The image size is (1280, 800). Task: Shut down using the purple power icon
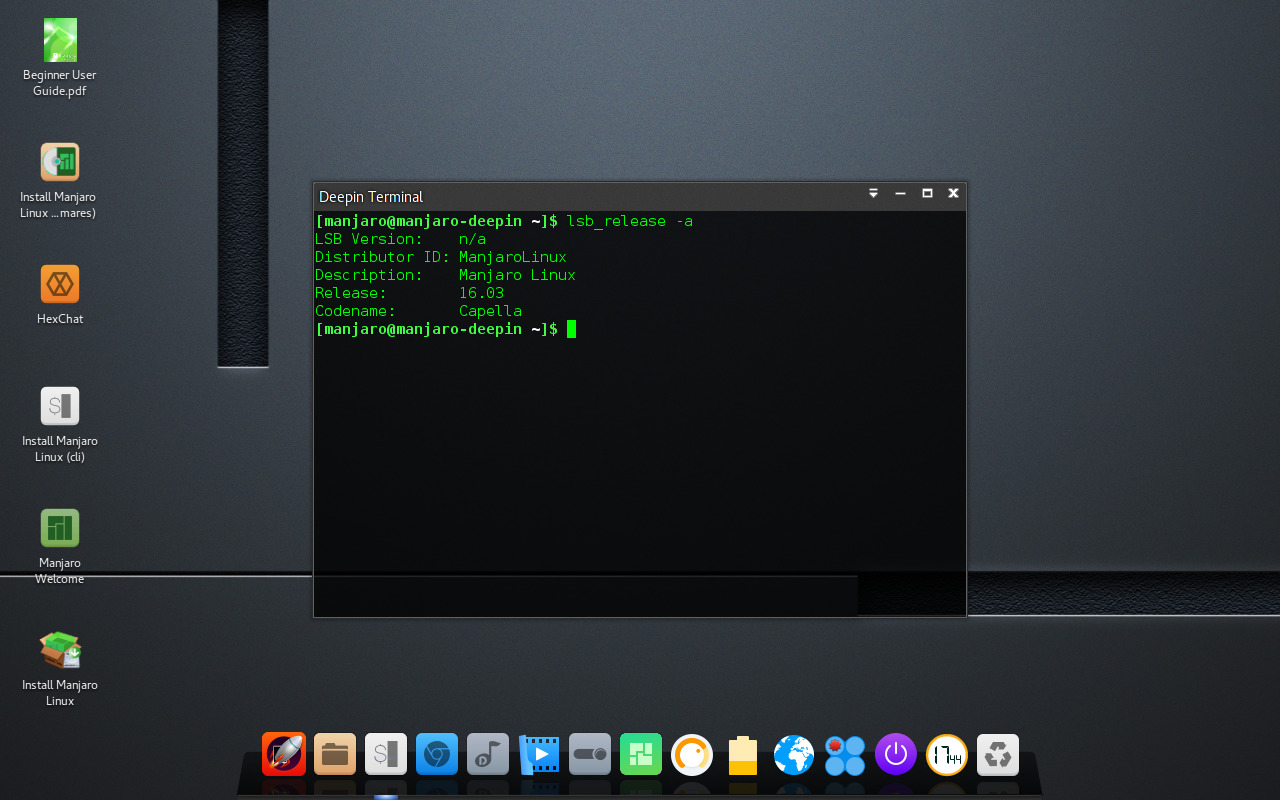point(895,754)
